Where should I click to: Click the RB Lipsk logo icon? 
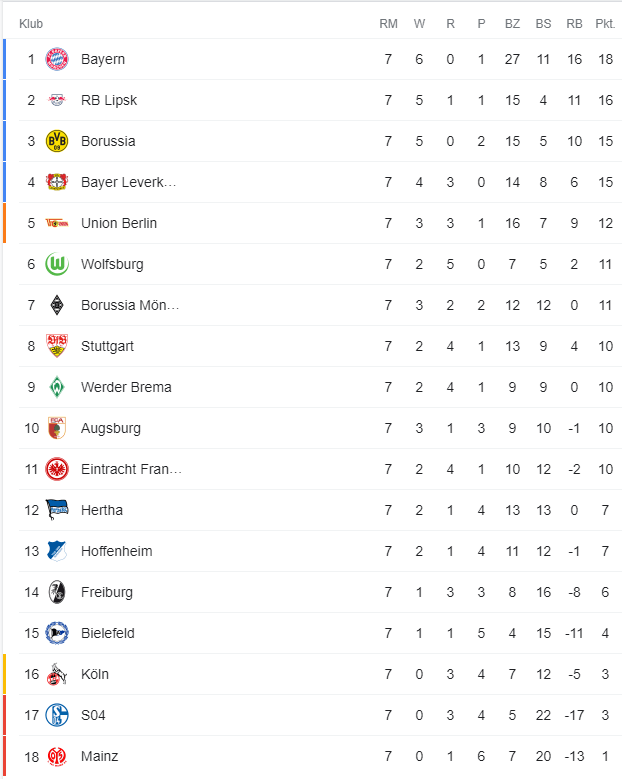pos(57,100)
